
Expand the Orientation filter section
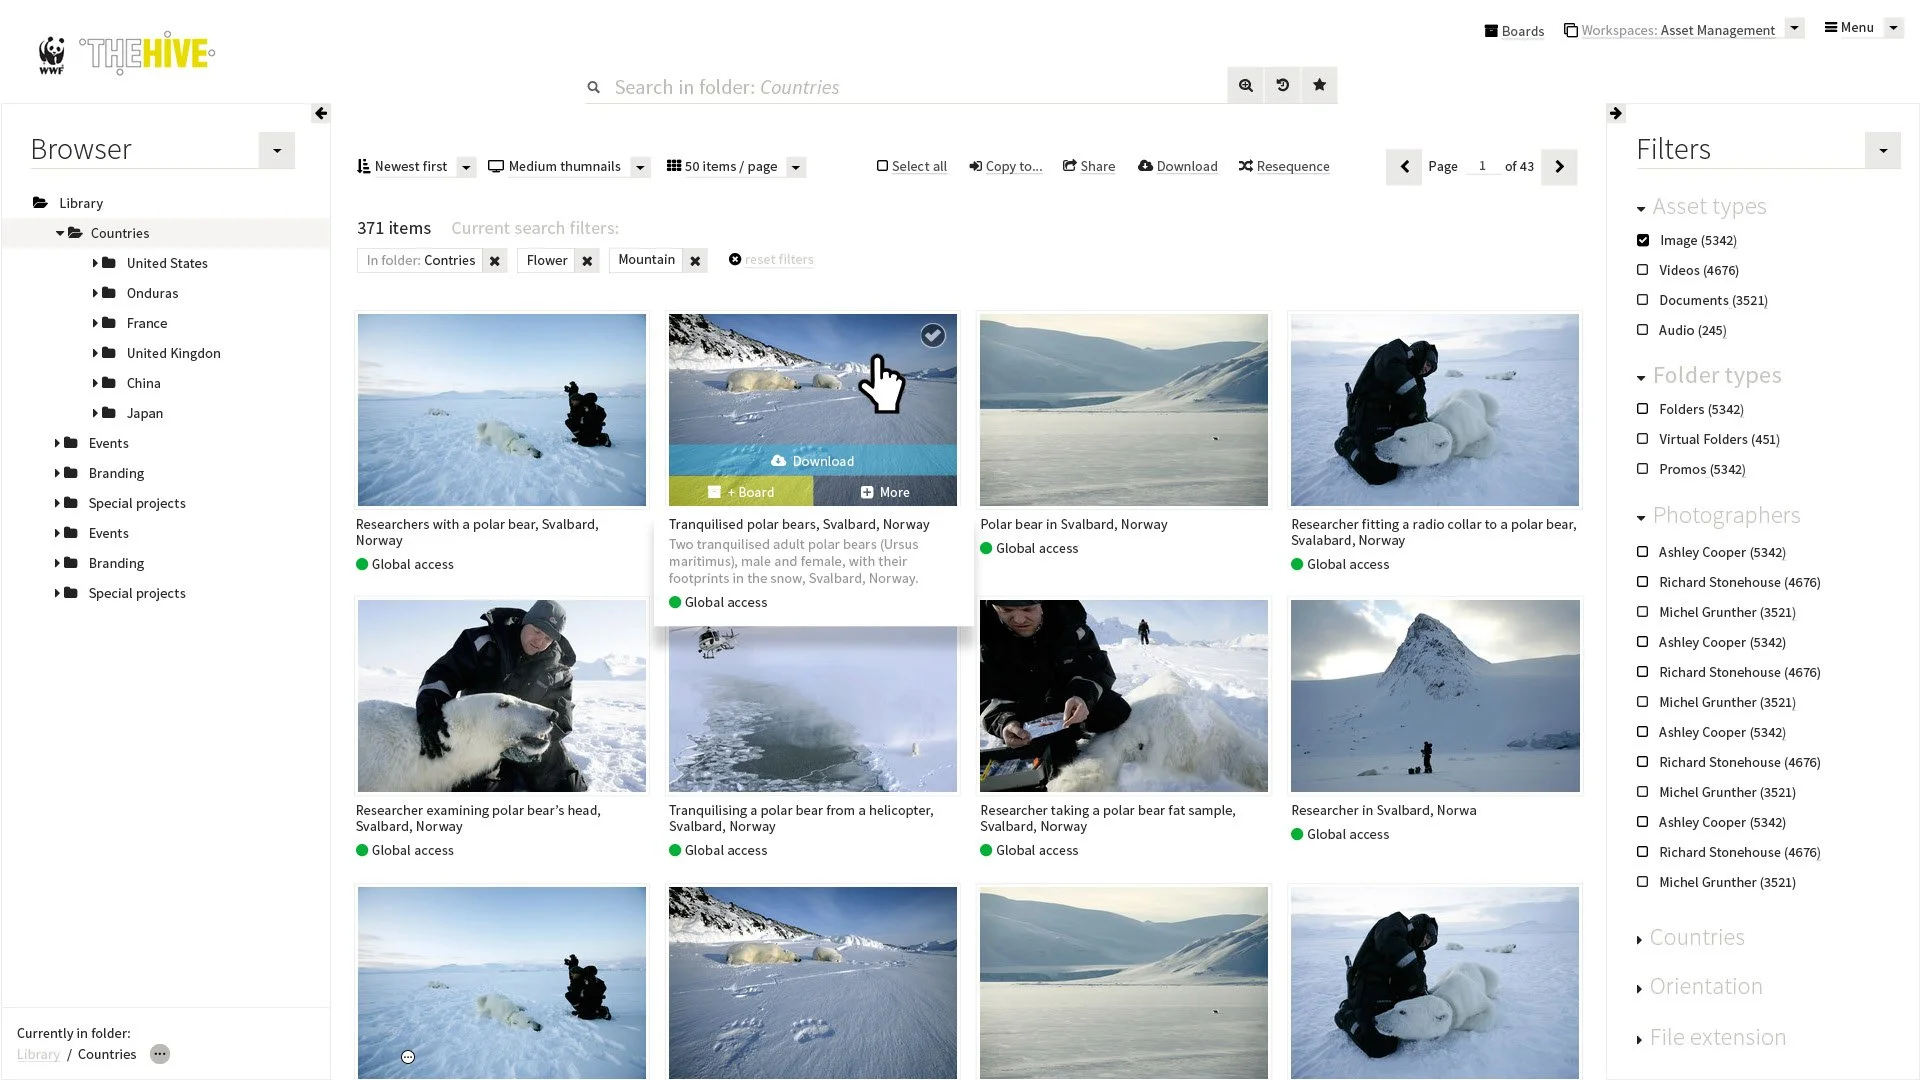(1704, 987)
